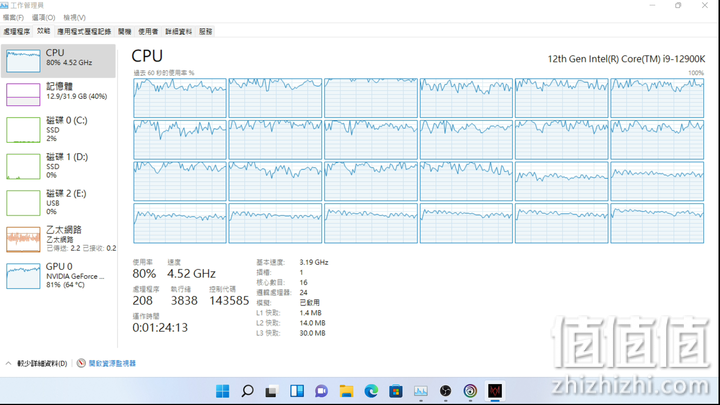Open the 檢視(V) menu
720x405 pixels.
(74, 17)
